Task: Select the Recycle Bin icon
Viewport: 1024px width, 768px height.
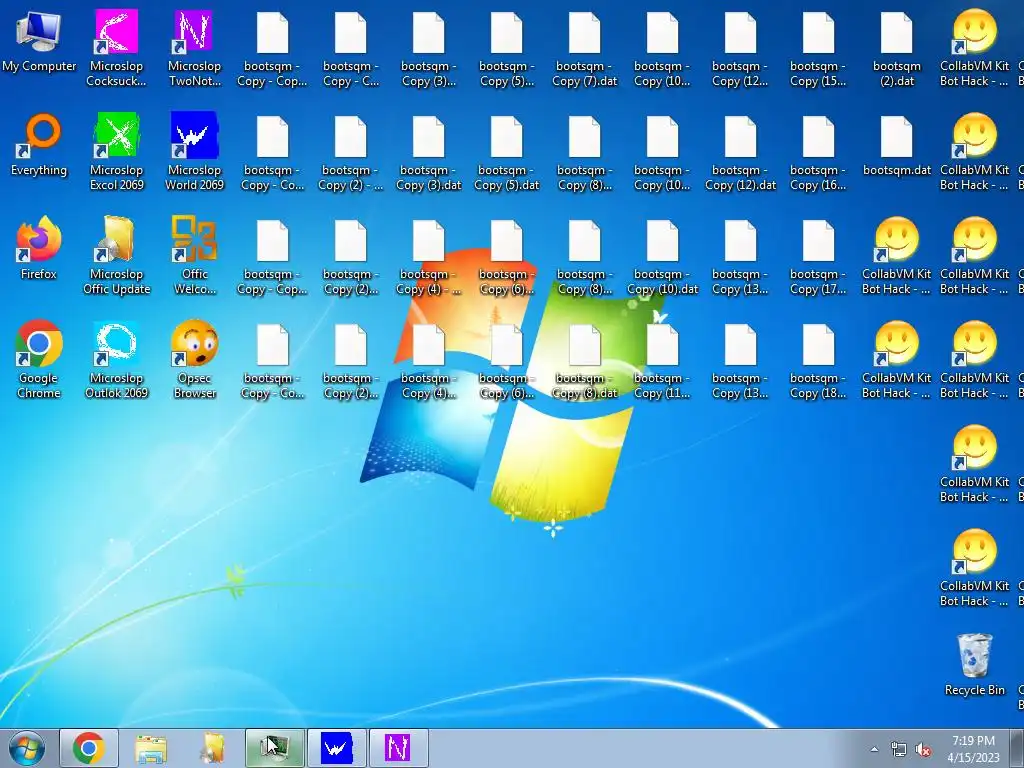Action: 974,665
